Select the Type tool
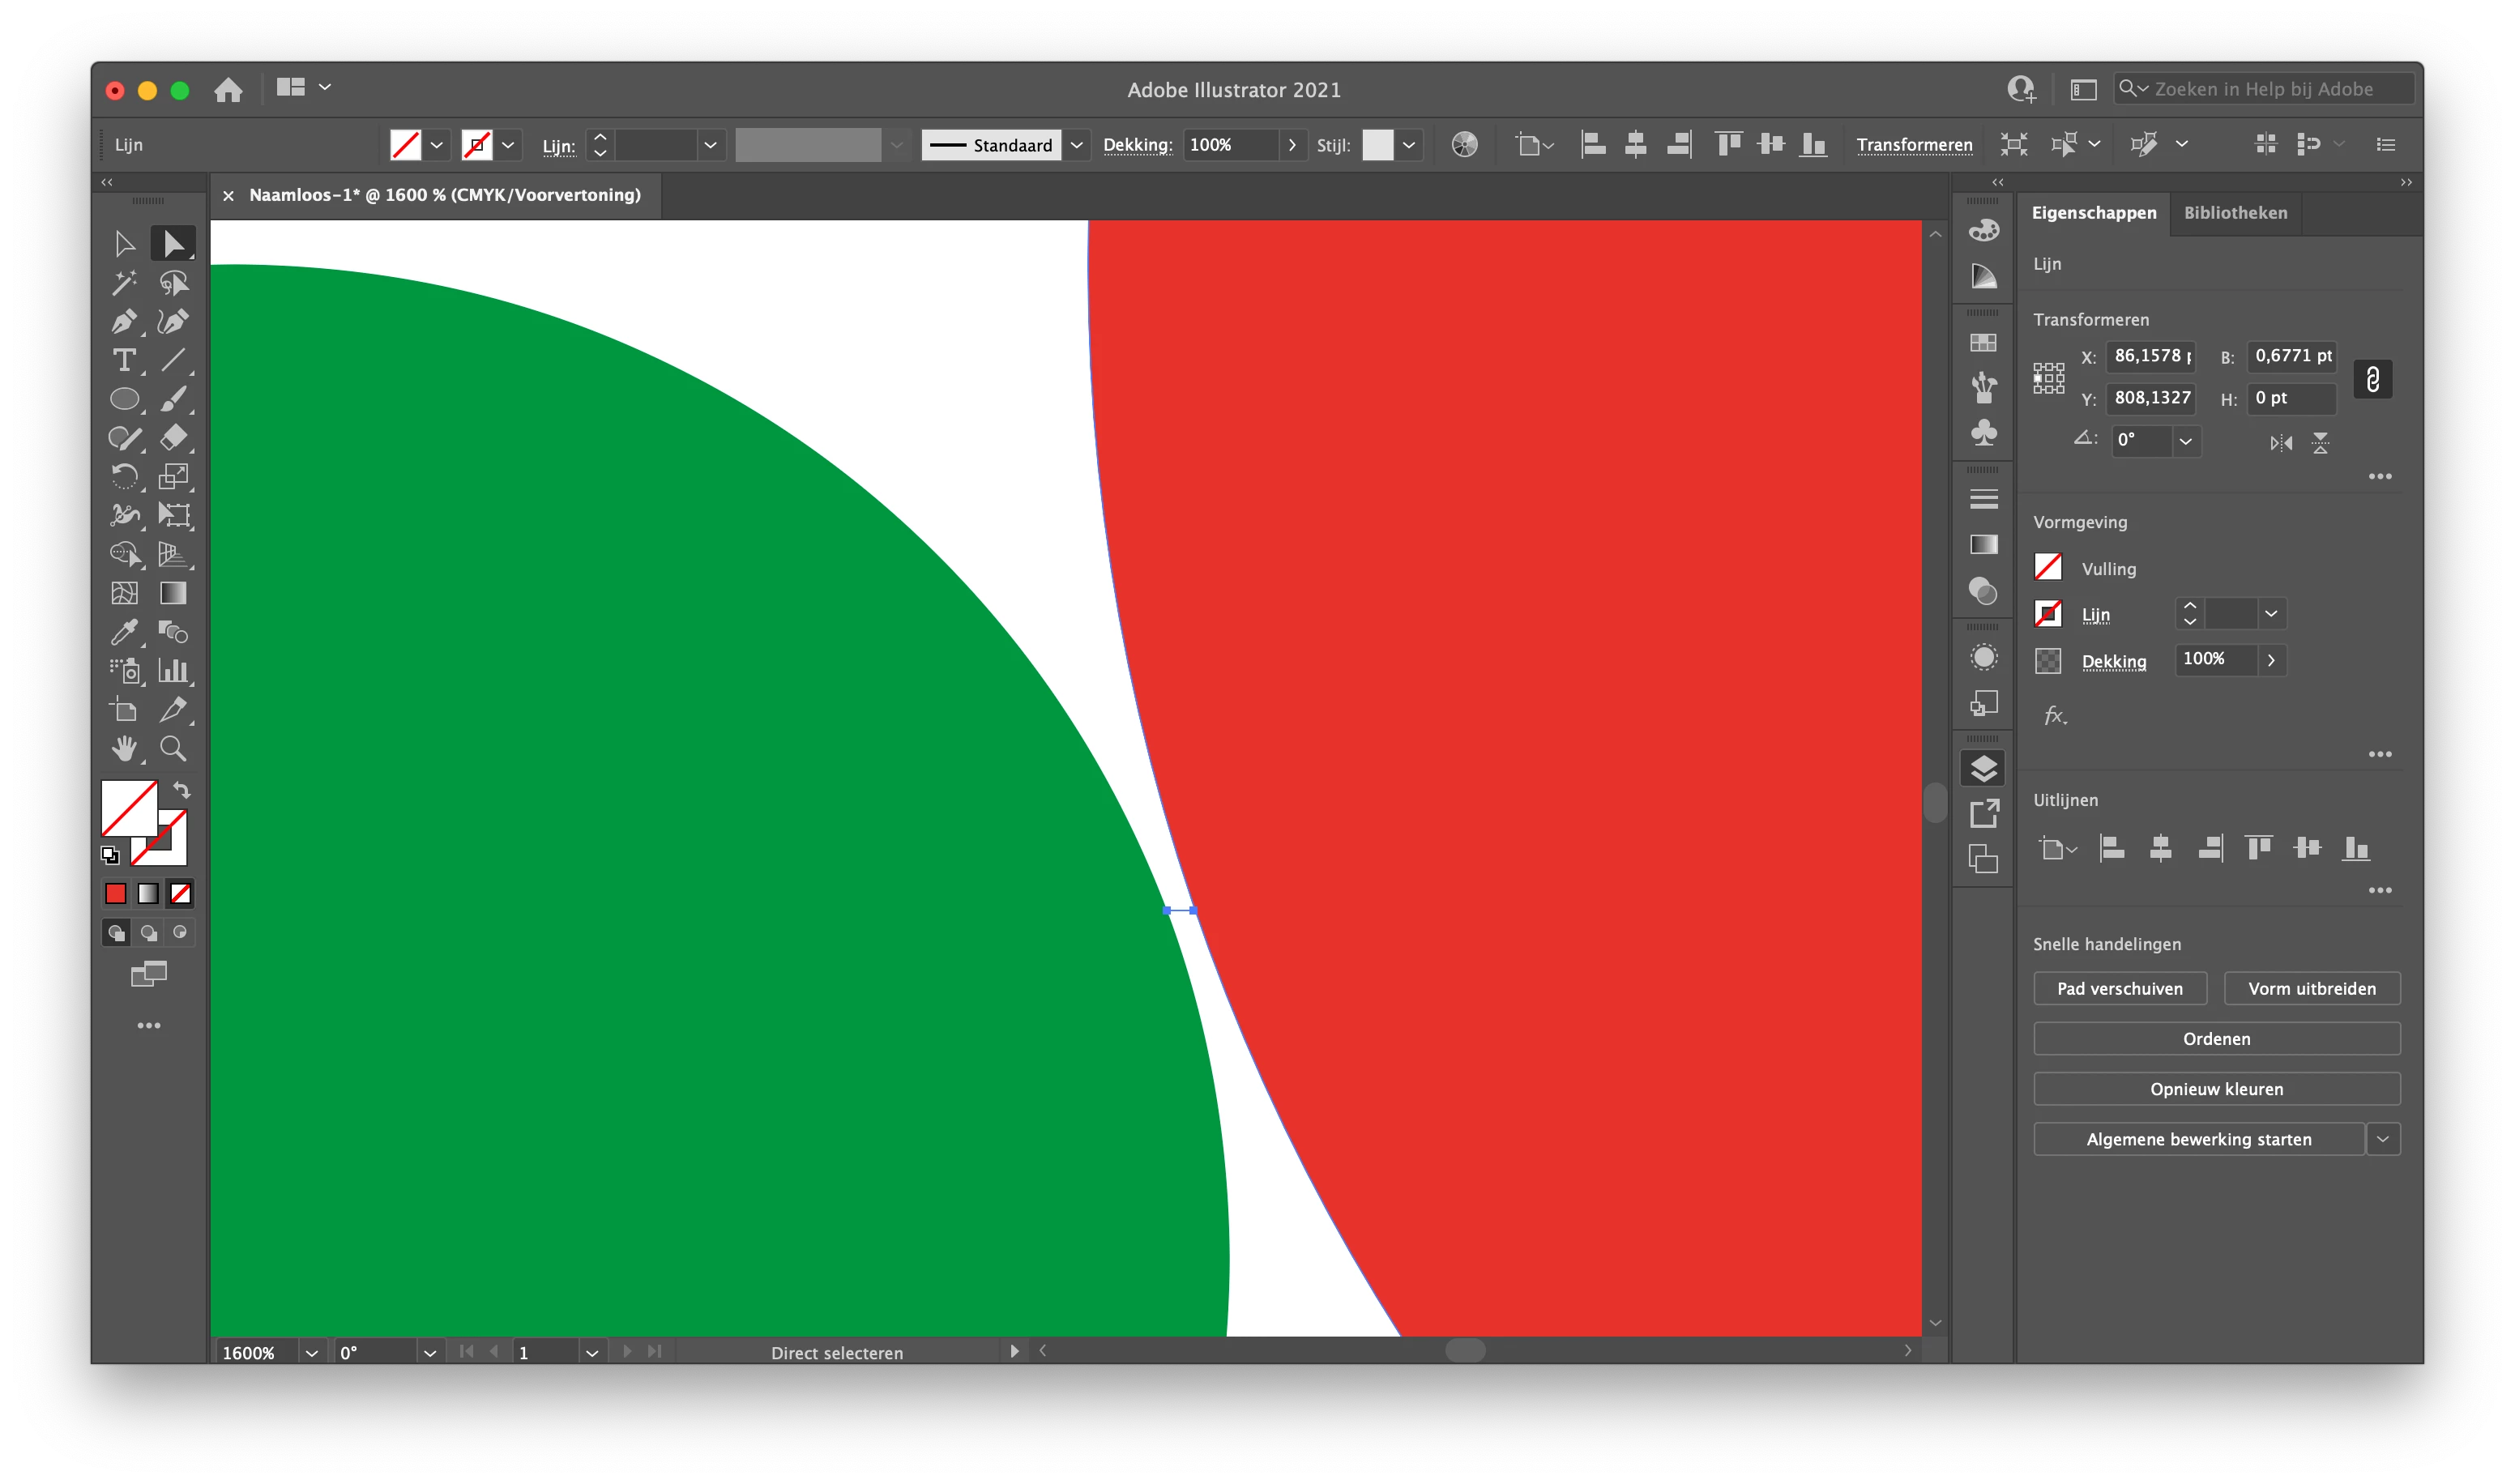 tap(123, 360)
